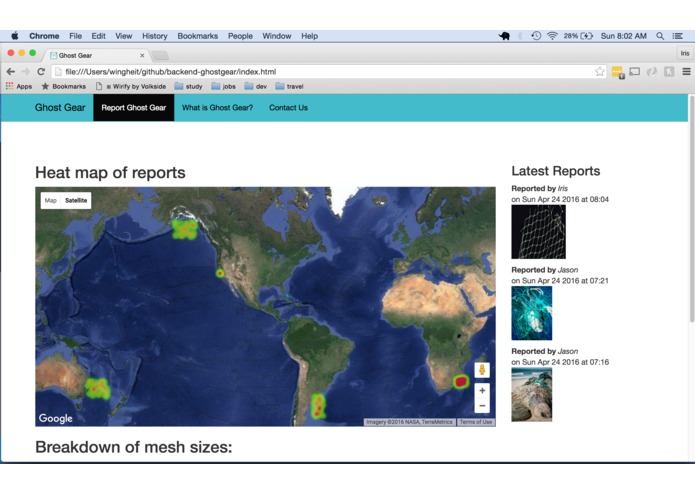Open Jason's 07:16 turtle photo
The height and width of the screenshot is (494, 695).
click(531, 394)
